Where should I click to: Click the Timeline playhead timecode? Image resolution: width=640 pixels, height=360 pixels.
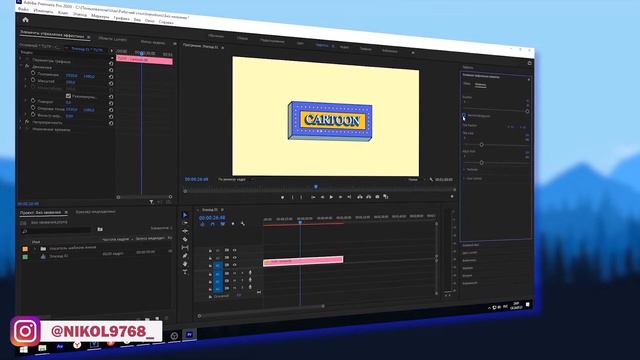coord(212,218)
